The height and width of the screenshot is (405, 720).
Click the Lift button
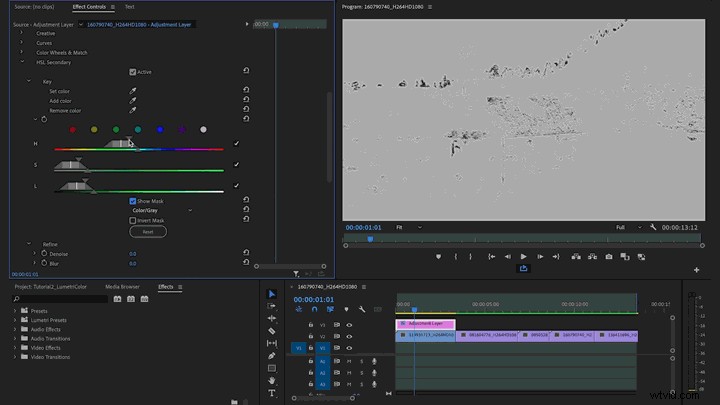(576, 257)
